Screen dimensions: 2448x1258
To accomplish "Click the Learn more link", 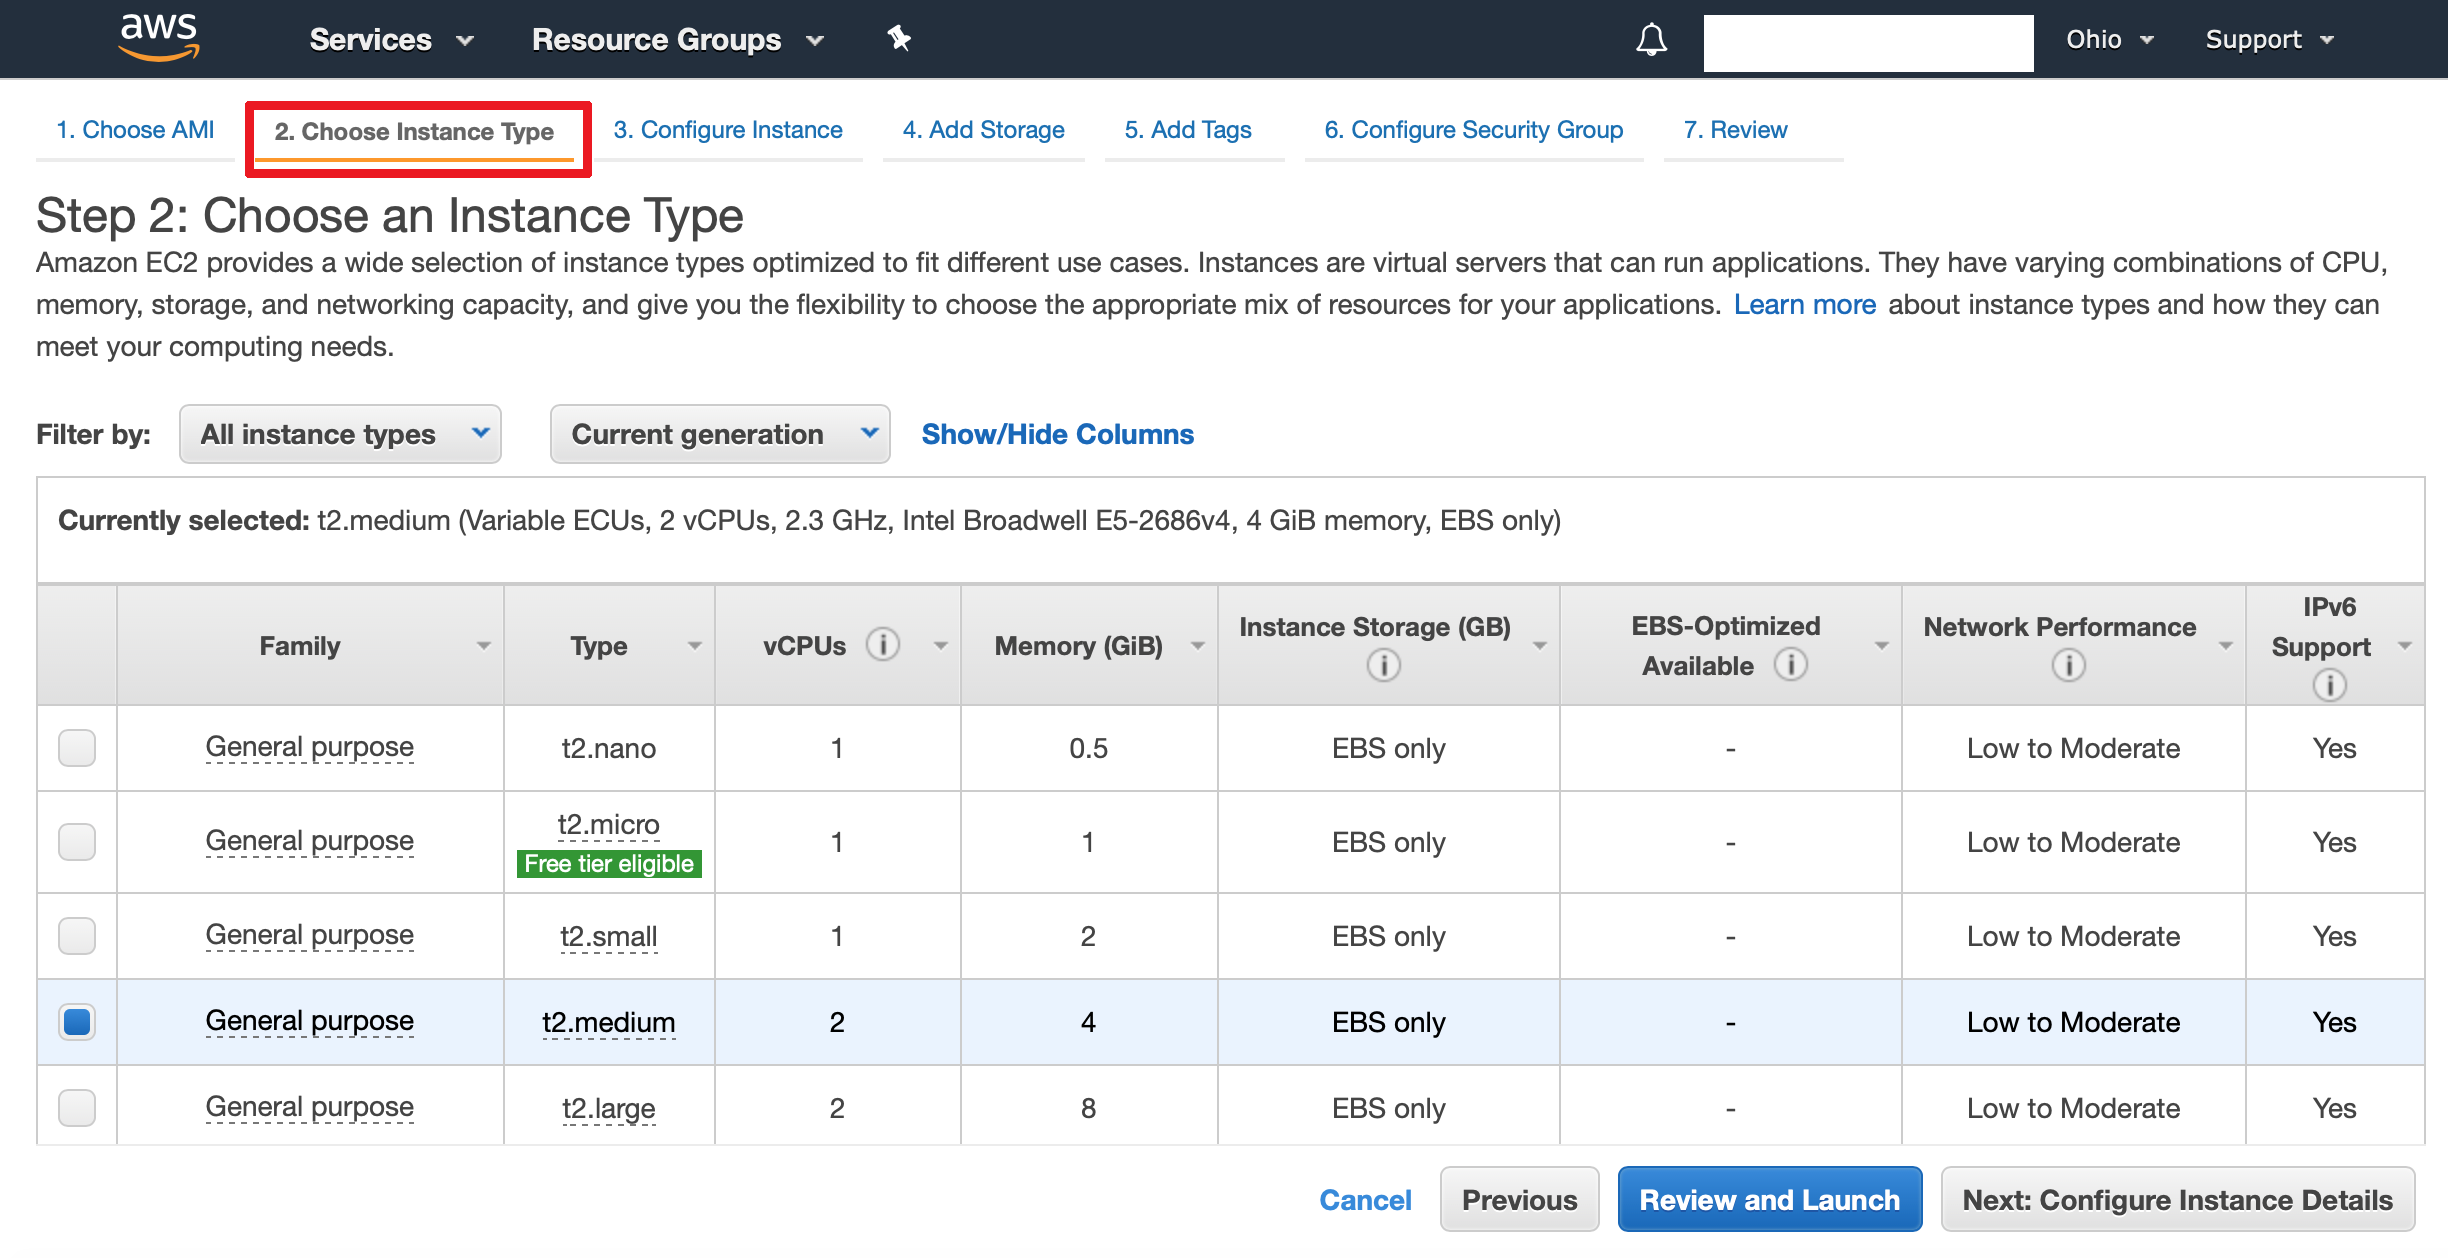I will (x=1804, y=305).
